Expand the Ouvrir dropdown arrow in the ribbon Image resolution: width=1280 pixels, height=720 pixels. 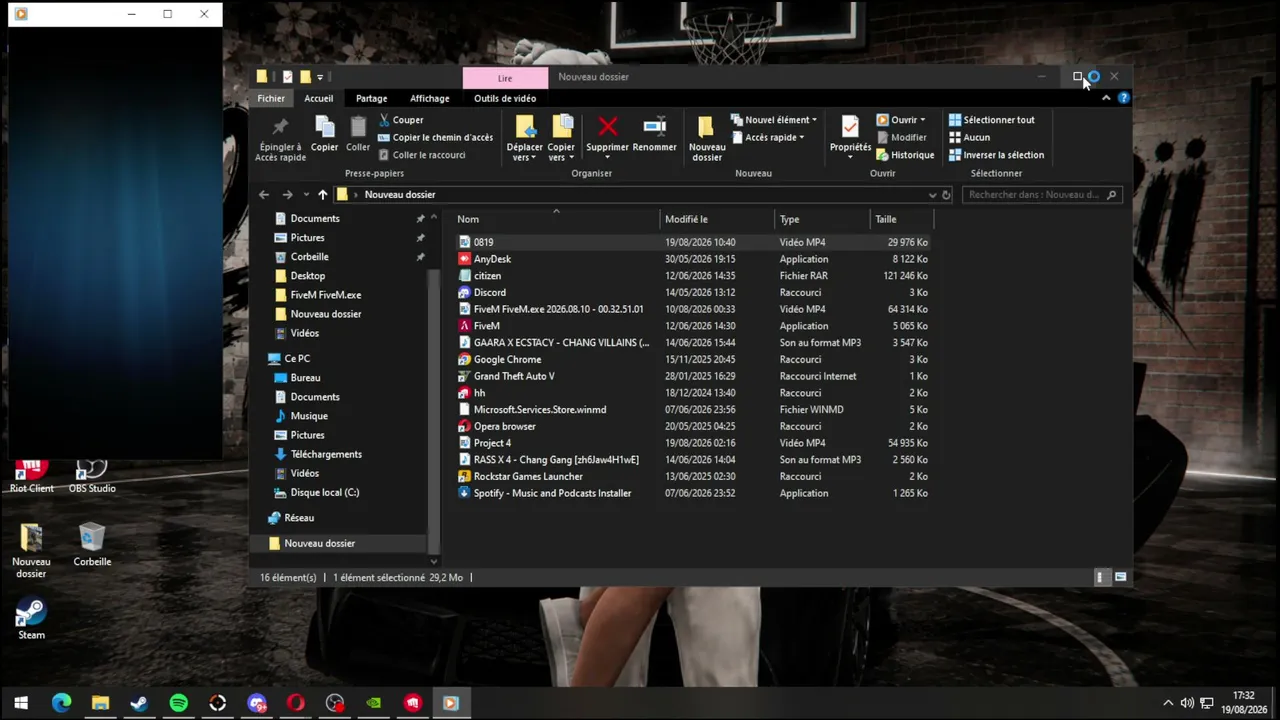(x=922, y=120)
